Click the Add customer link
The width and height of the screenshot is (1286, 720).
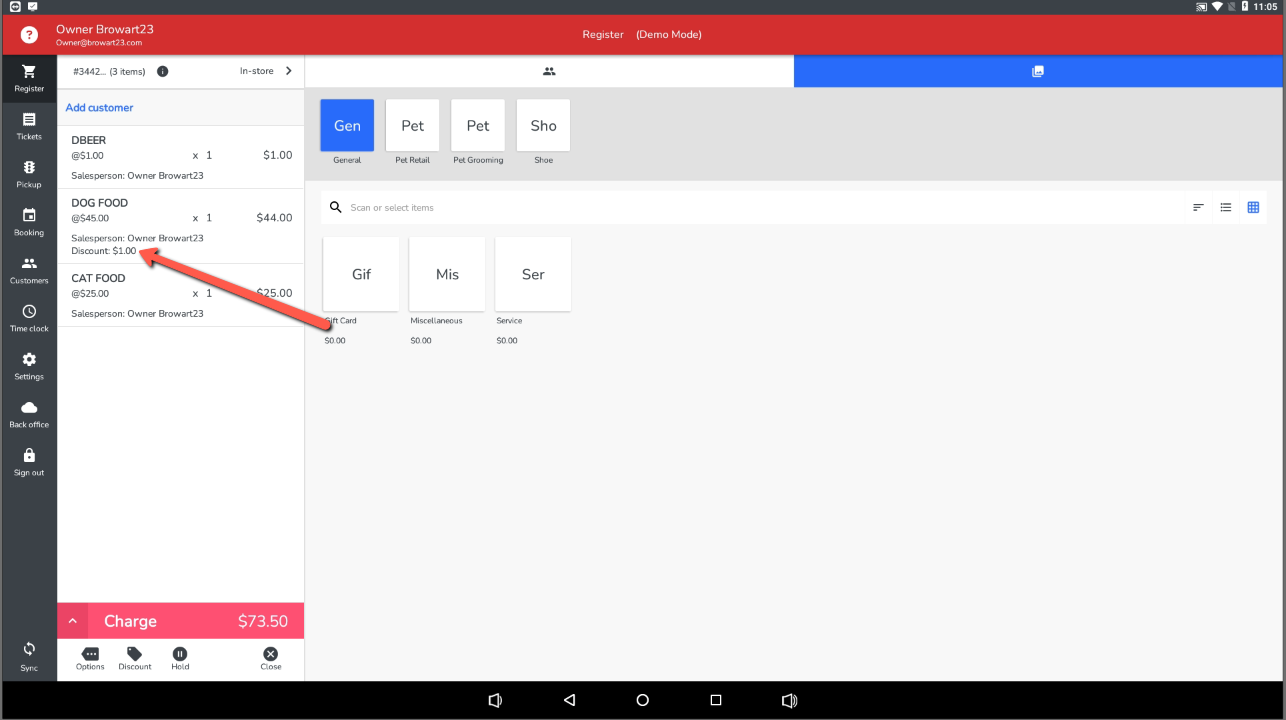(x=99, y=108)
